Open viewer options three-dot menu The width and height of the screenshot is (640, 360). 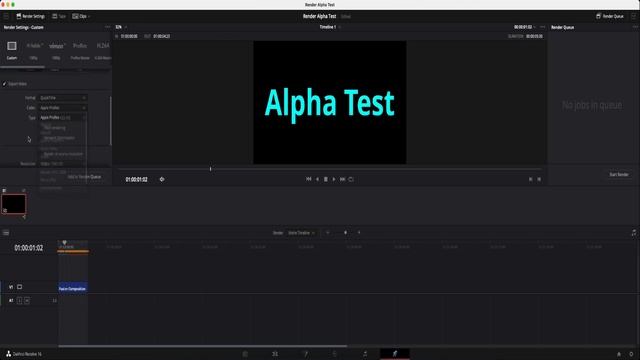pyautogui.click(x=542, y=27)
